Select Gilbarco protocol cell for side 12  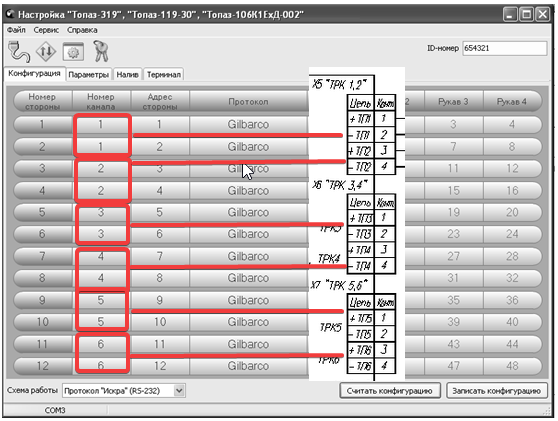(x=248, y=366)
